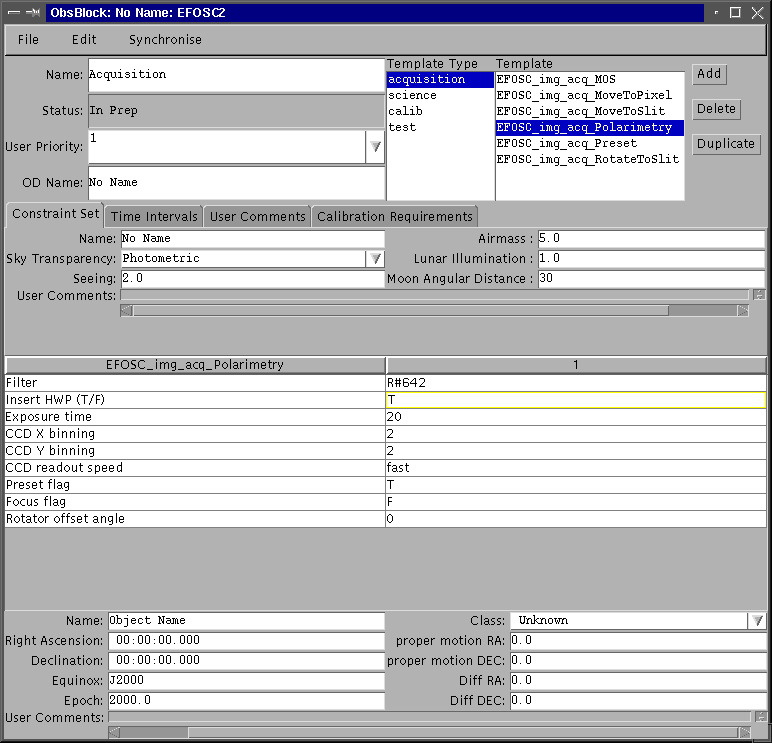This screenshot has height=743, width=772.
Task: Click the Declination field
Action: coord(246,661)
